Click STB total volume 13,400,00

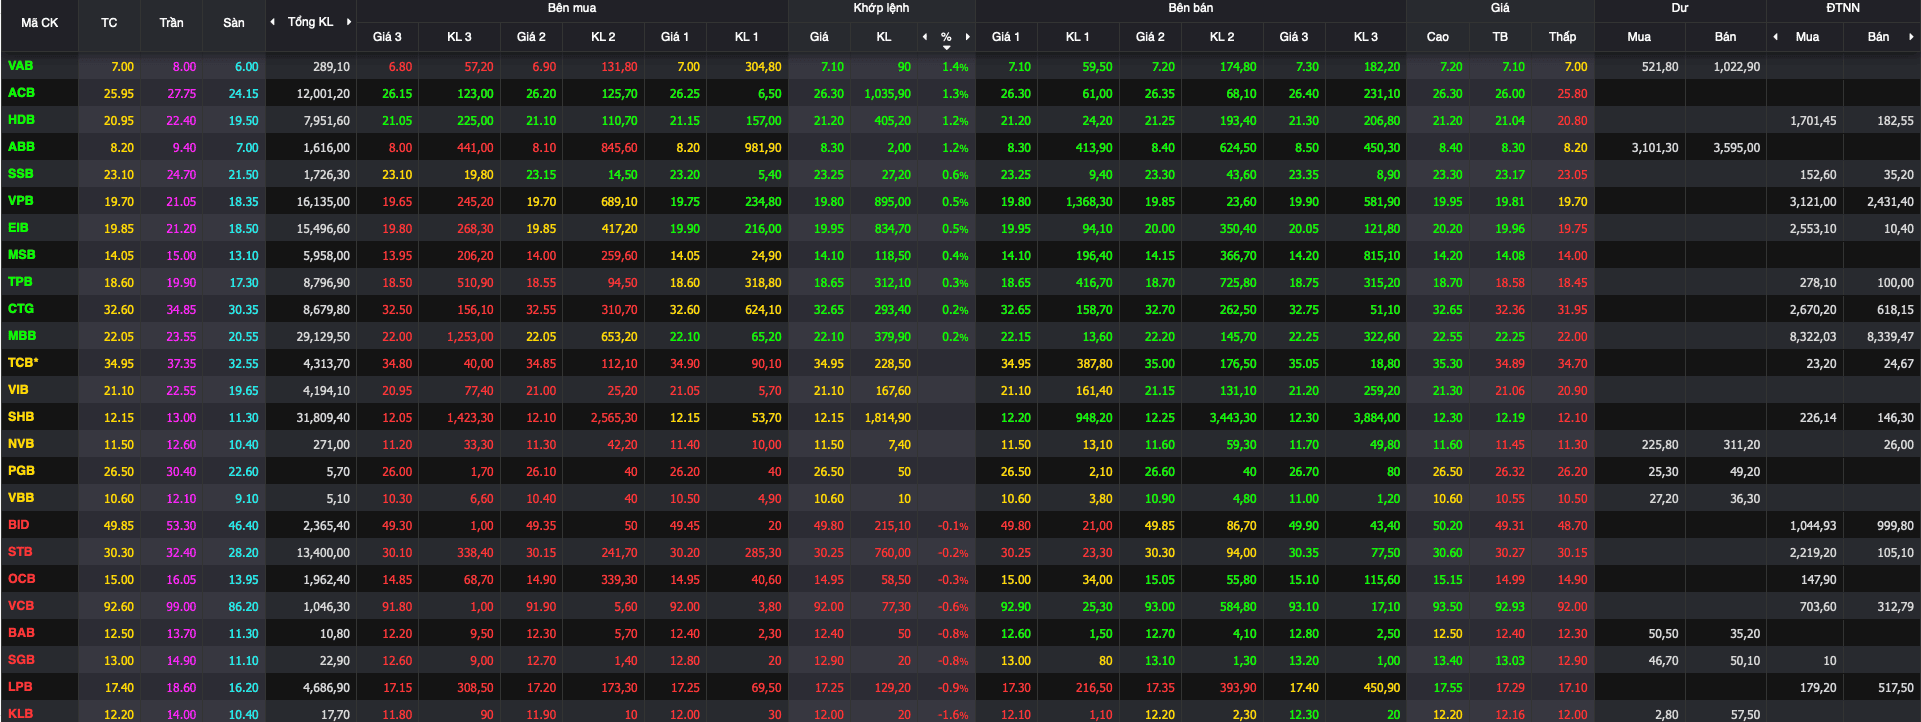coord(323,553)
